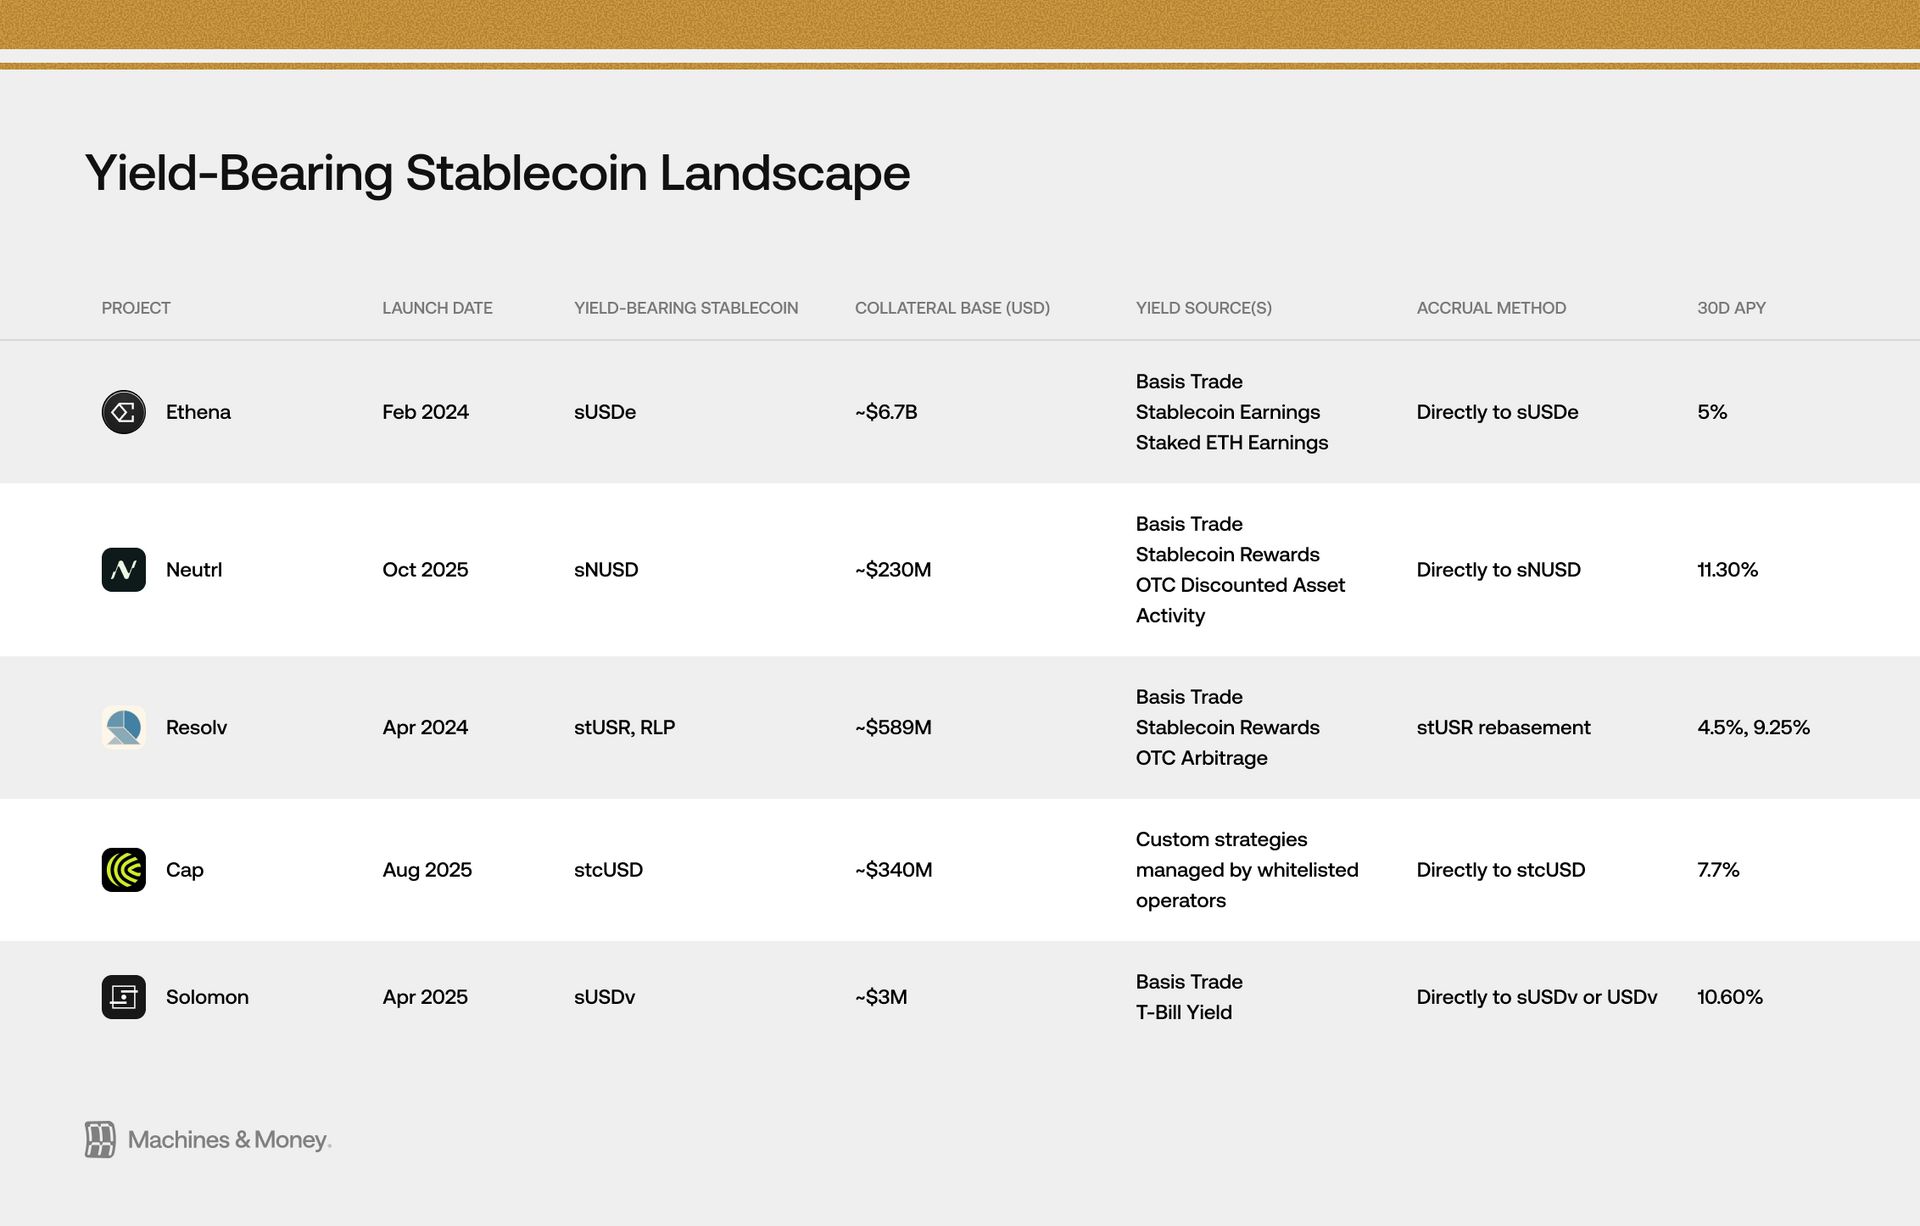The width and height of the screenshot is (1920, 1226).
Task: Click the Solomon project name
Action: (x=207, y=997)
